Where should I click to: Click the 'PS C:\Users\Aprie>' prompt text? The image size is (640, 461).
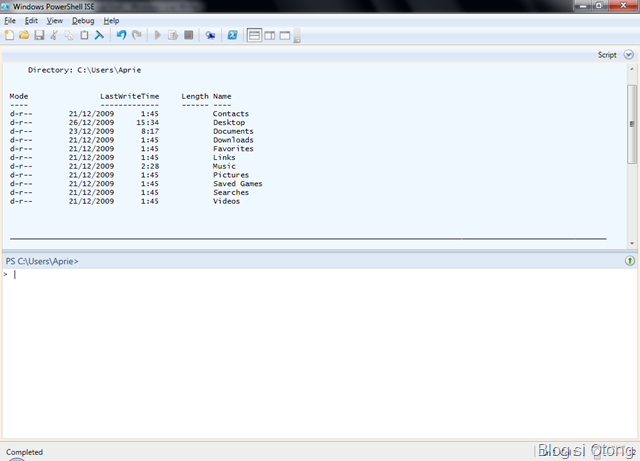click(42, 261)
